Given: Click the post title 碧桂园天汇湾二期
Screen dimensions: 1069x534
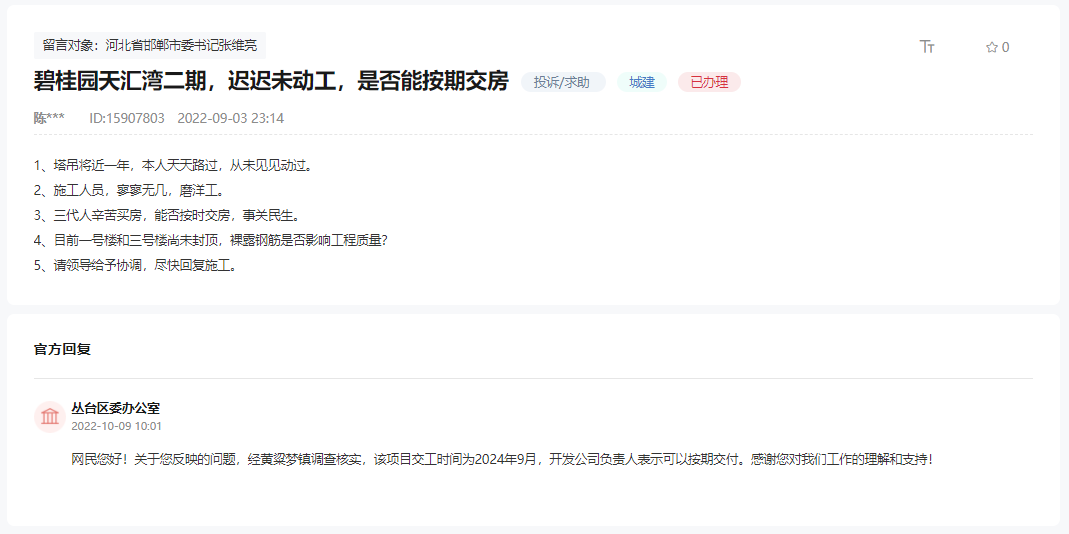Looking at the screenshot, I should 271,82.
